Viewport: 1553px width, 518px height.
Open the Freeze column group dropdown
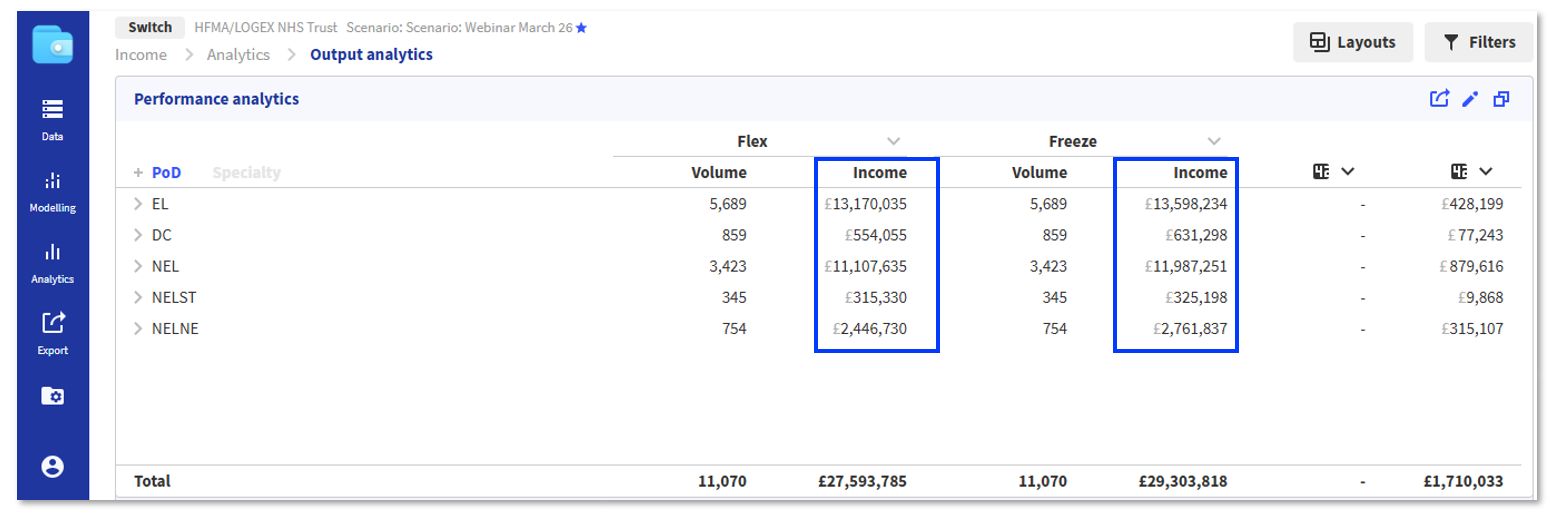(1214, 141)
